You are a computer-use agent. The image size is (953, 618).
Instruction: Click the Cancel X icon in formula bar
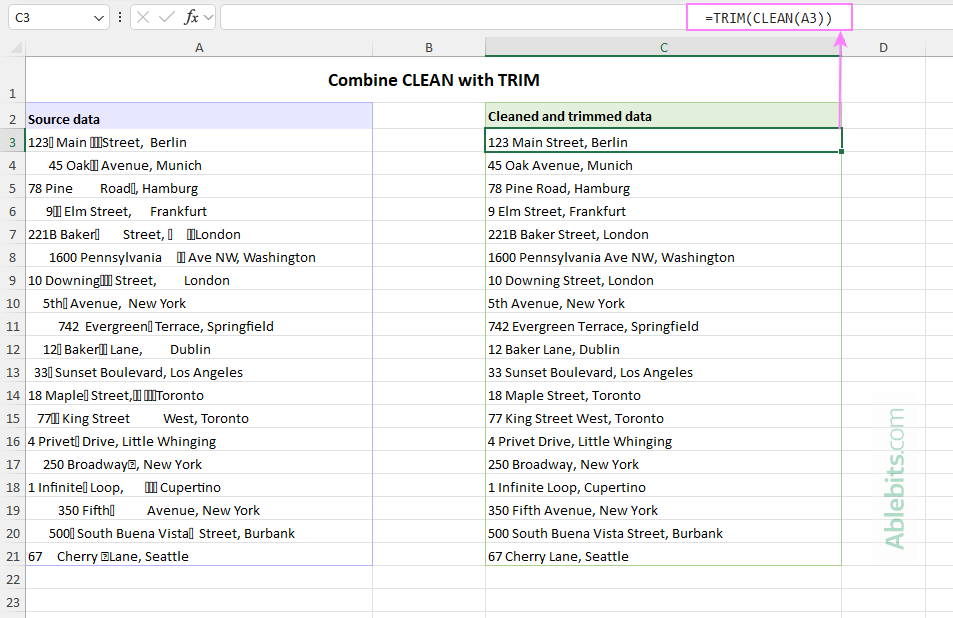(x=143, y=17)
